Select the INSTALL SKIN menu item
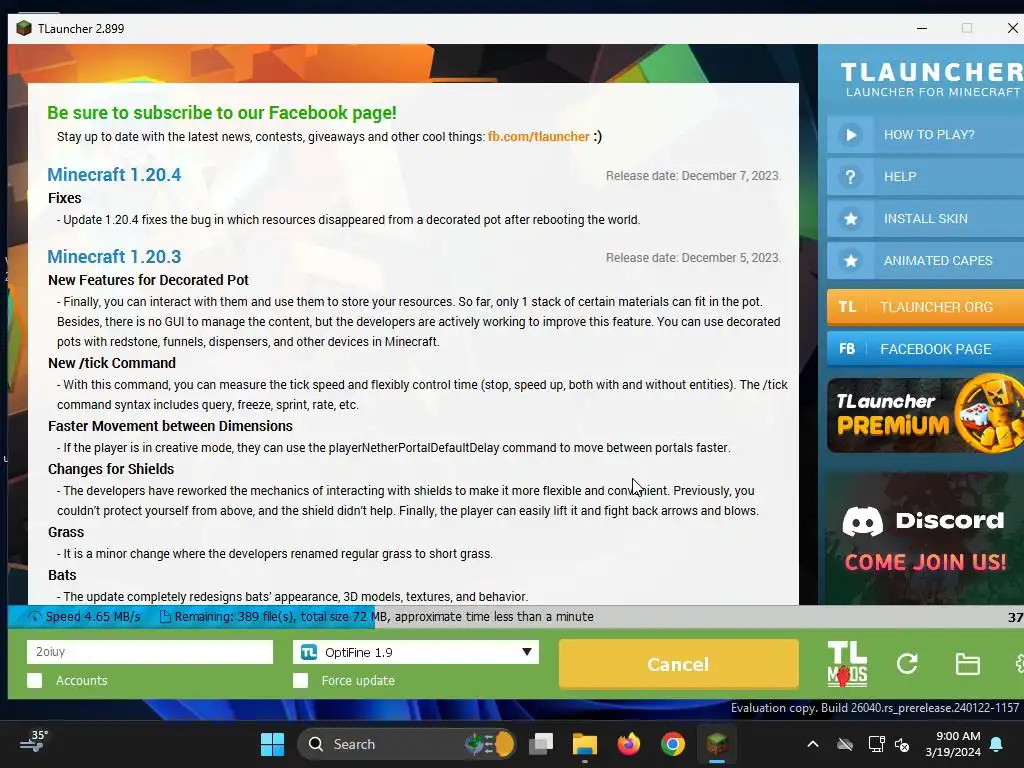Screen dimensions: 1024x768 [925, 219]
